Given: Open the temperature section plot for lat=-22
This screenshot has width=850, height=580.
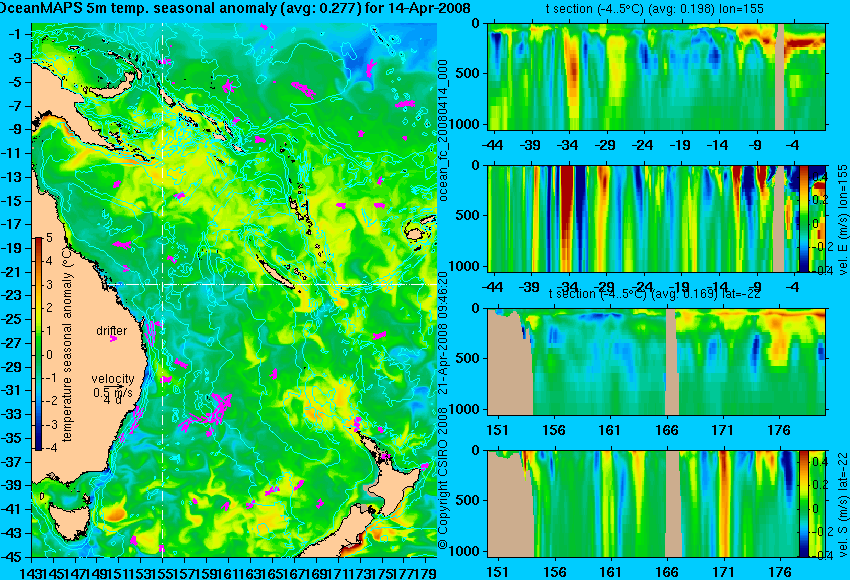Looking at the screenshot, I should click(x=656, y=362).
